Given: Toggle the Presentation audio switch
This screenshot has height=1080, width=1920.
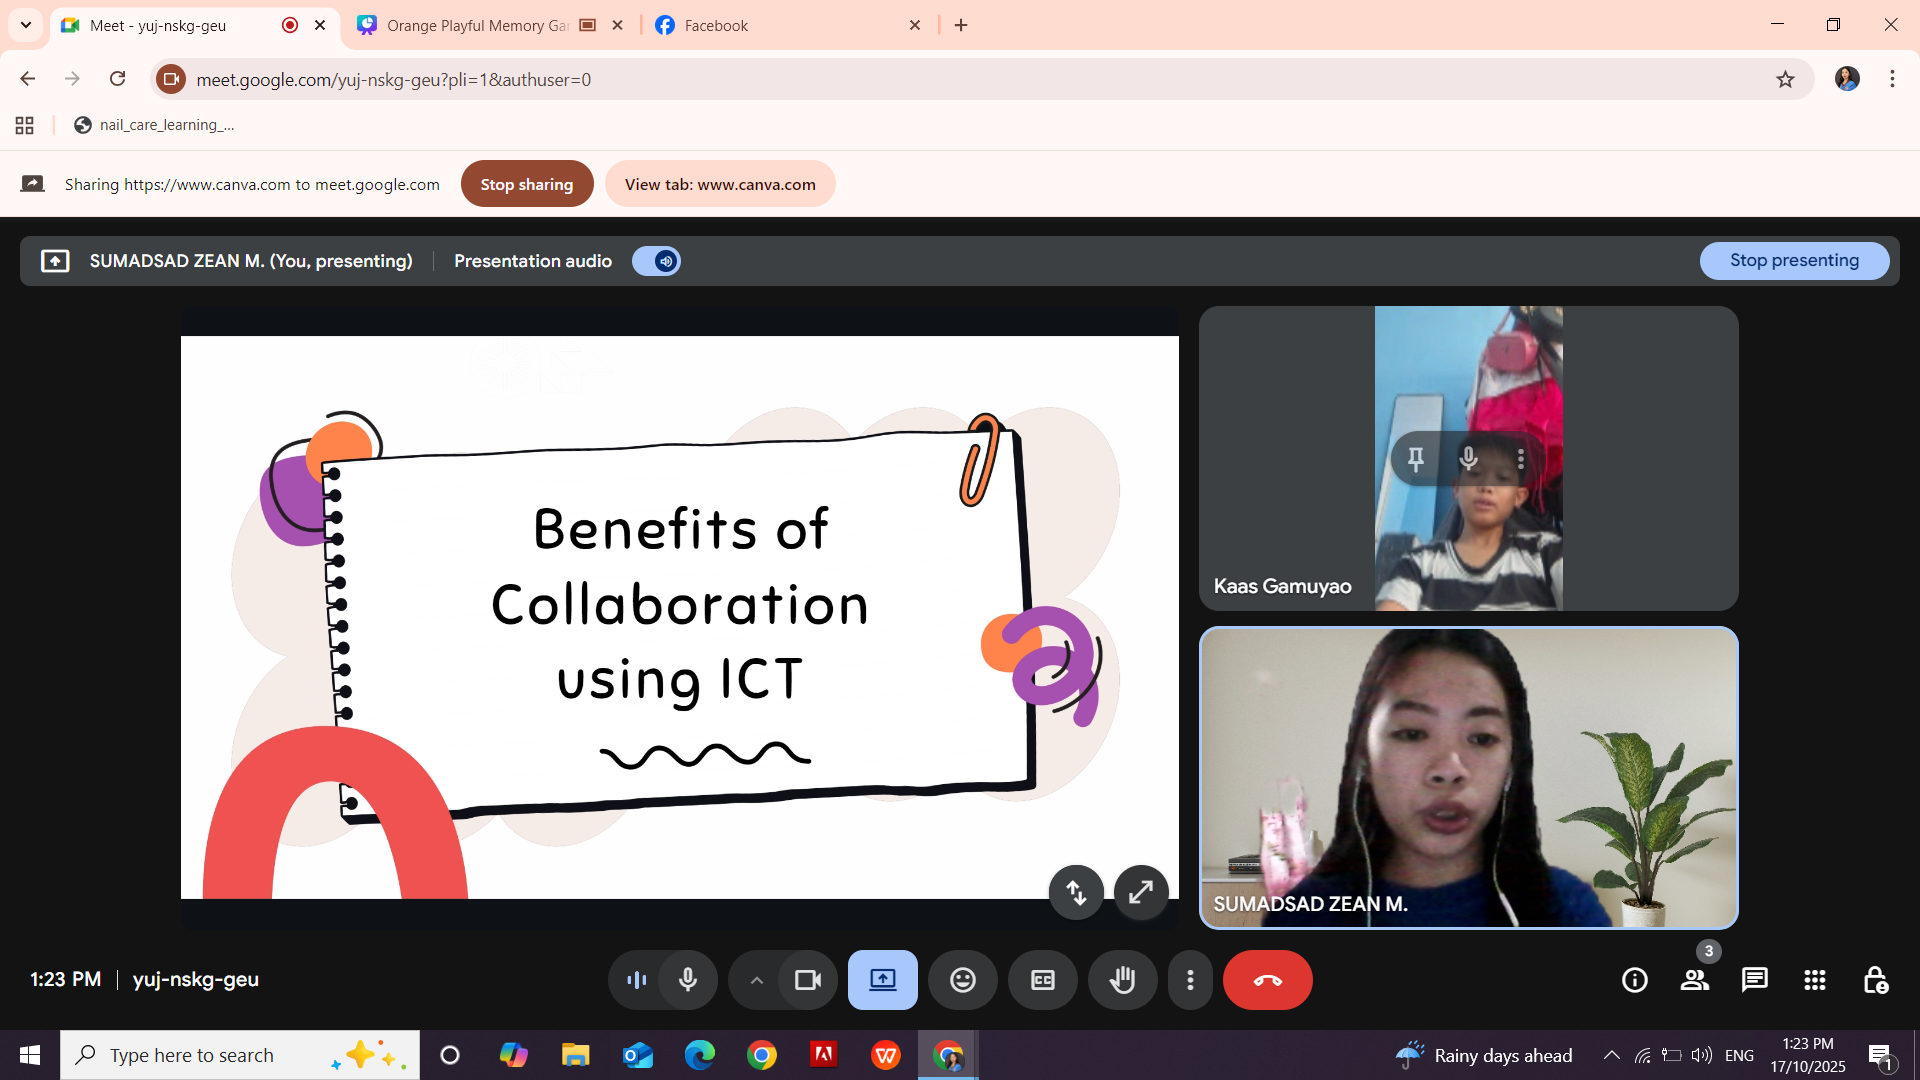Looking at the screenshot, I should (656, 261).
